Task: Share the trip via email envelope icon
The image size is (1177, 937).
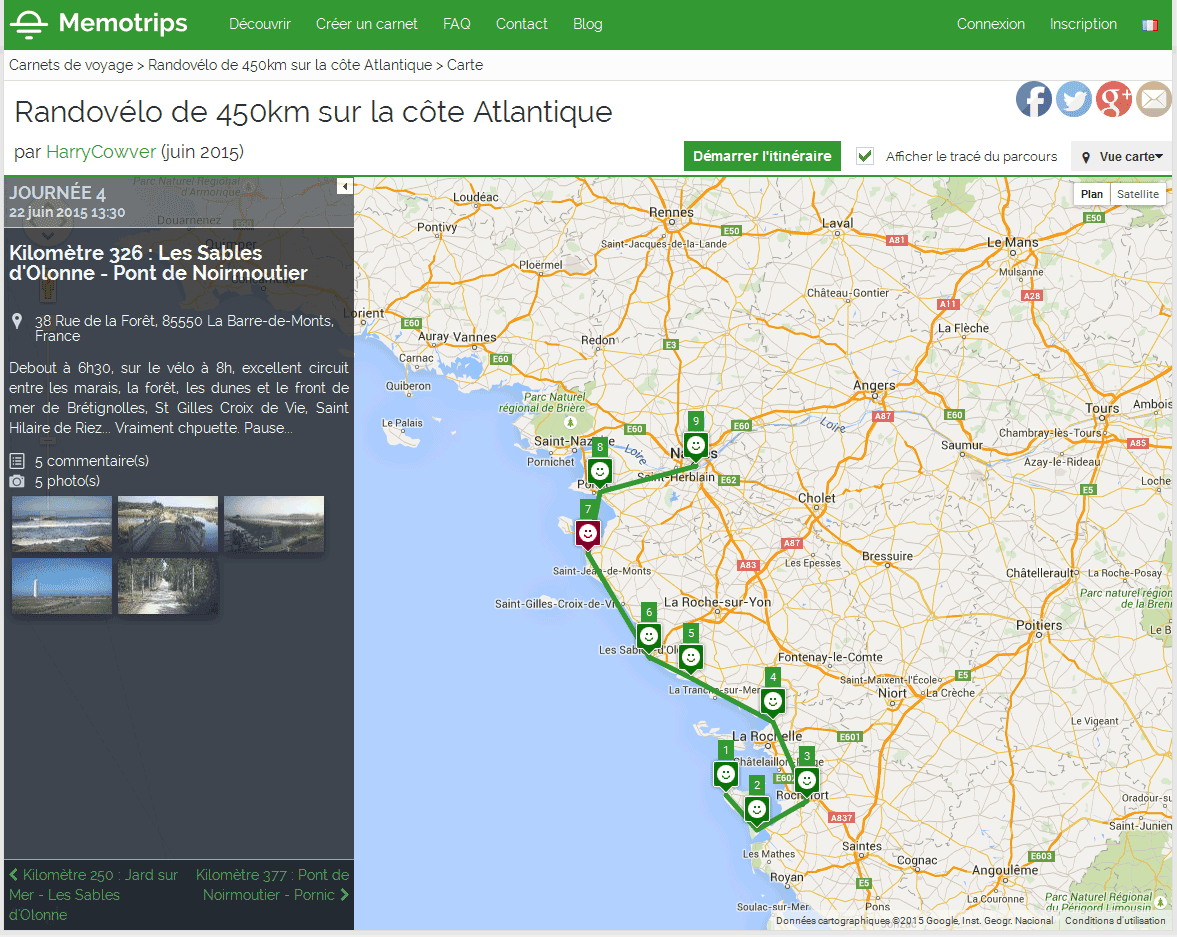Action: 1154,99
